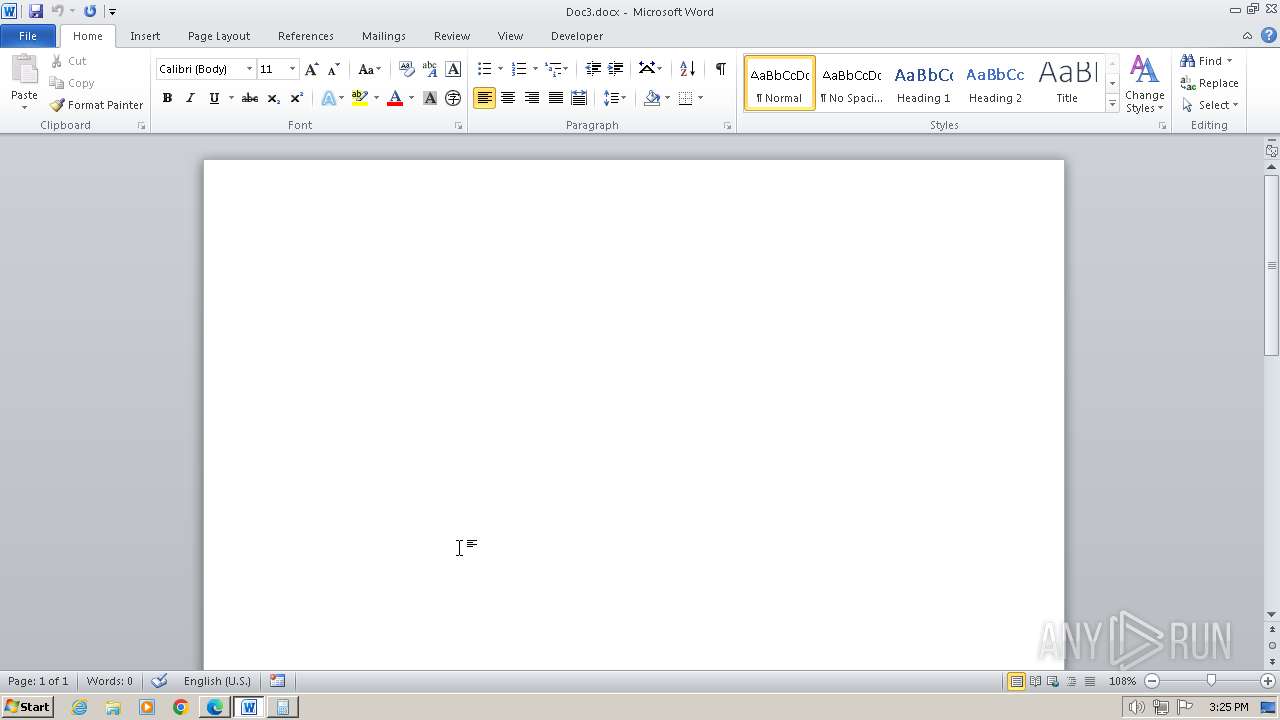
Task: Toggle Italic formatting
Action: coord(190,98)
